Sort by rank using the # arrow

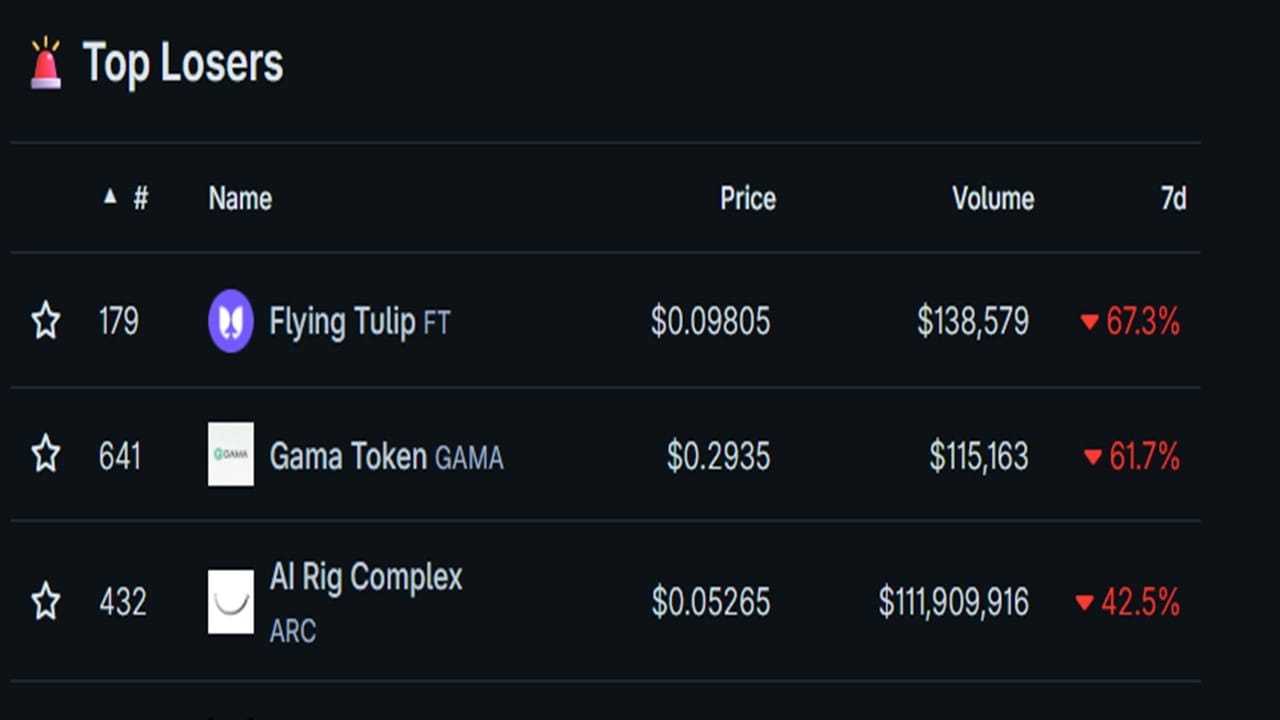(126, 198)
